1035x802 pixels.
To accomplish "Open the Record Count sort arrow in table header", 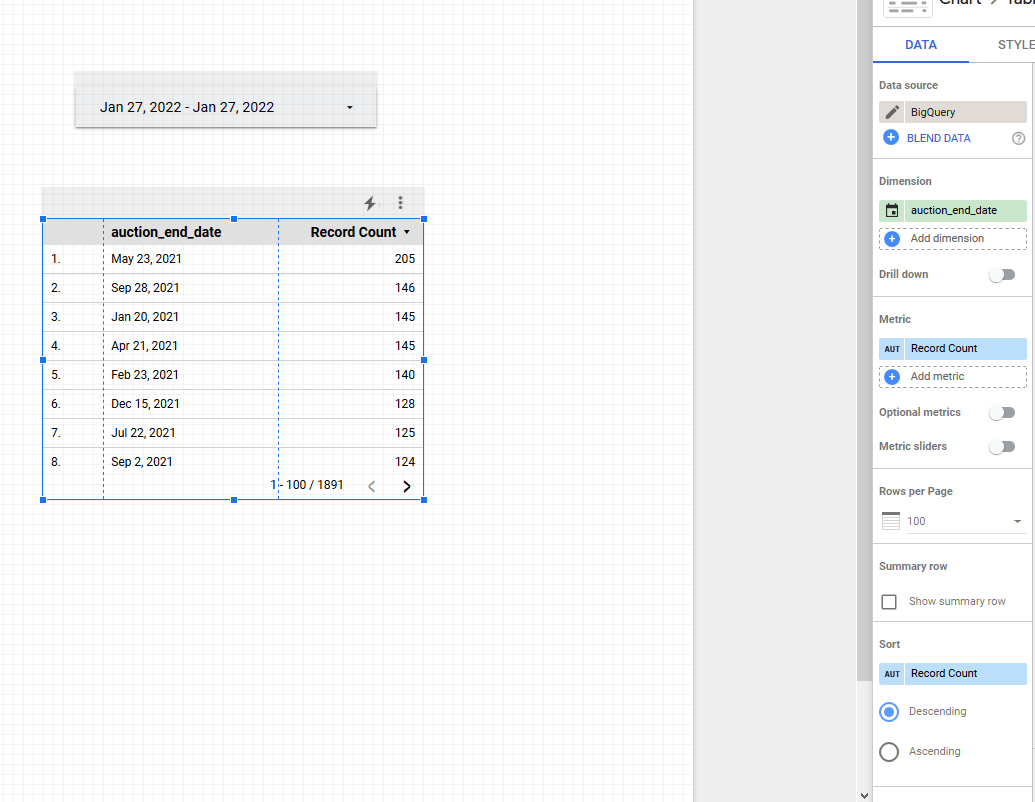I will 406,231.
